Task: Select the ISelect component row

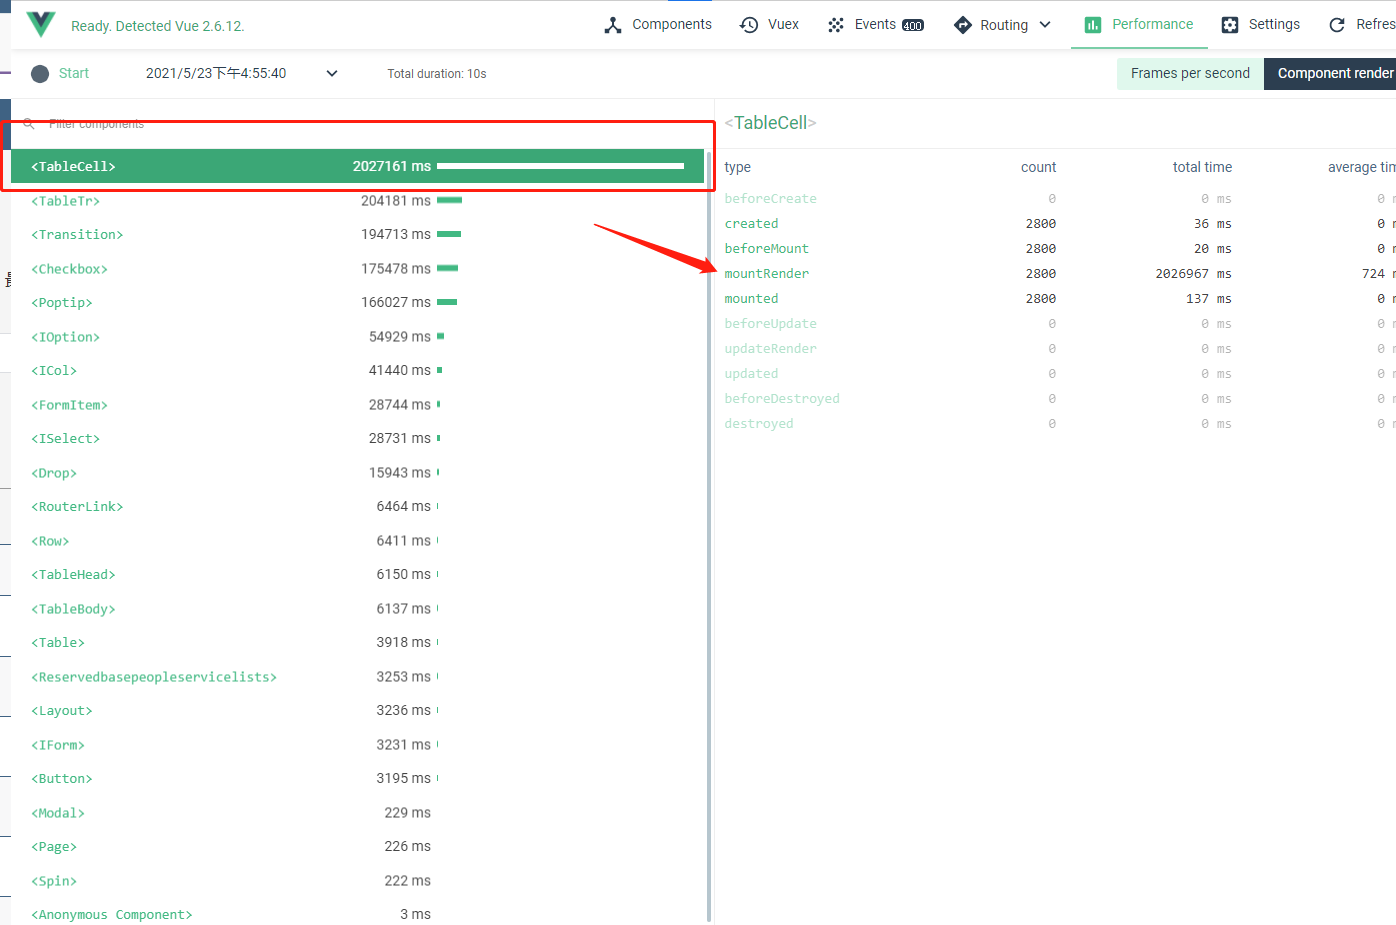Action: (357, 439)
